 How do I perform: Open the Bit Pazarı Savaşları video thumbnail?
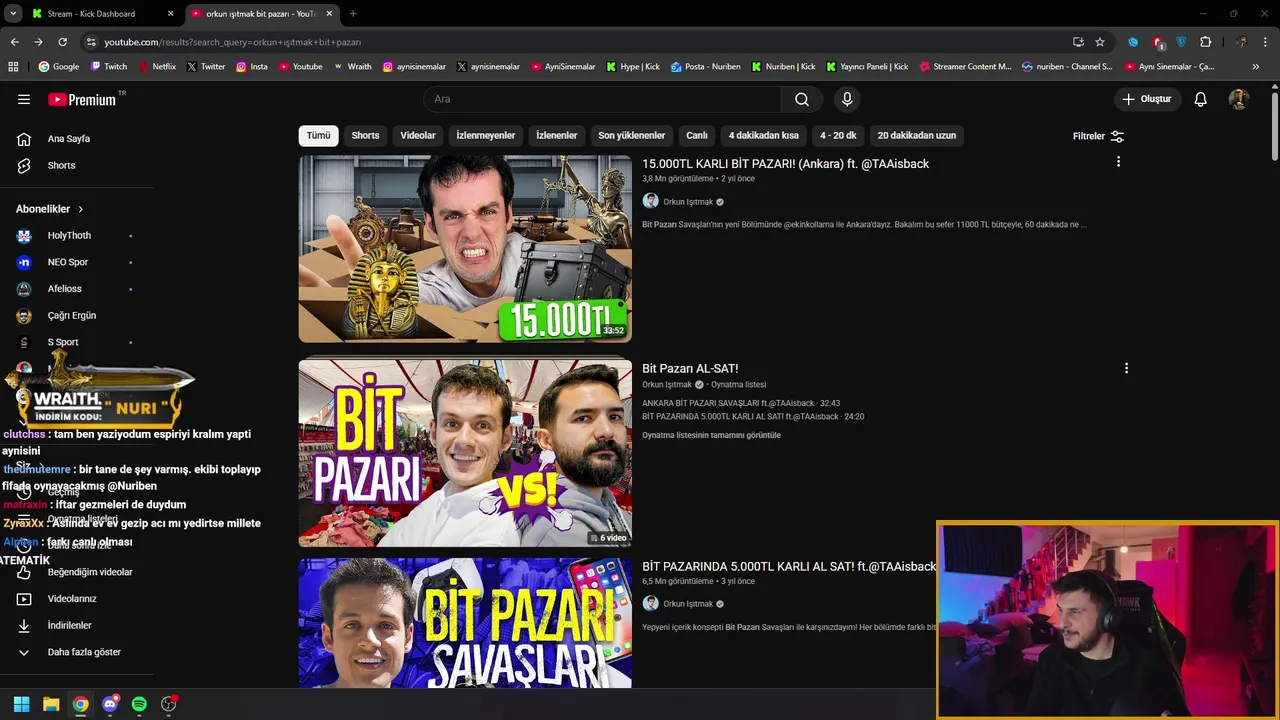point(465,623)
